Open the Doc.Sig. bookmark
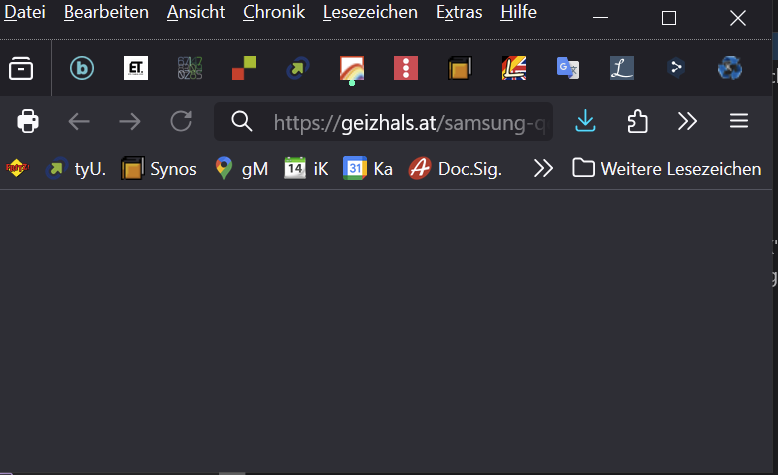The width and height of the screenshot is (778, 475). click(456, 169)
